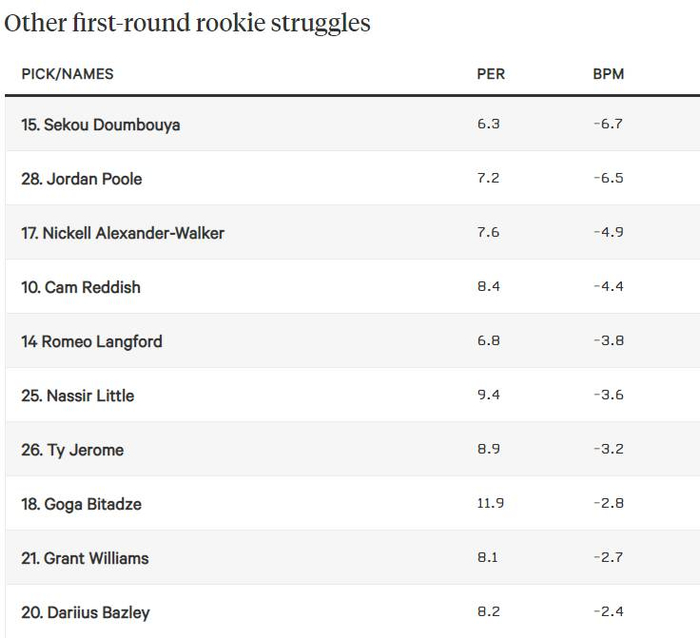
Task: Click the 9.4 PER cell
Action: tap(489, 395)
